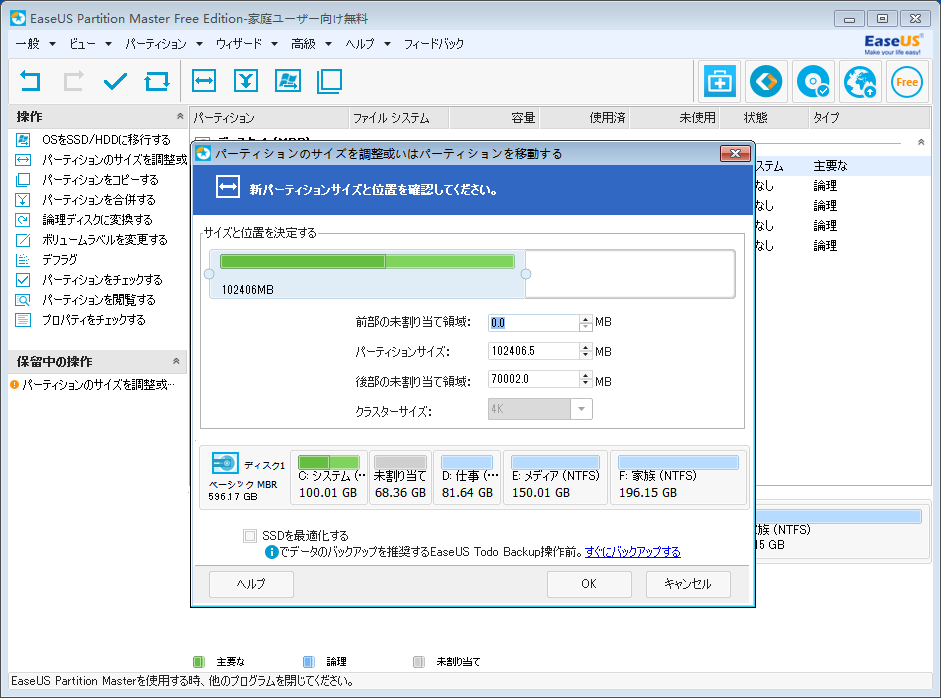Sort by タイプ column header
The width and height of the screenshot is (941, 698).
(870, 118)
